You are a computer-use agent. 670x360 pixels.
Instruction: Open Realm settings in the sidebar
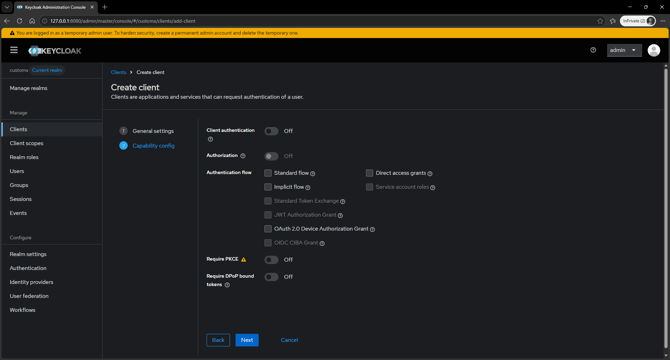[52, 254]
